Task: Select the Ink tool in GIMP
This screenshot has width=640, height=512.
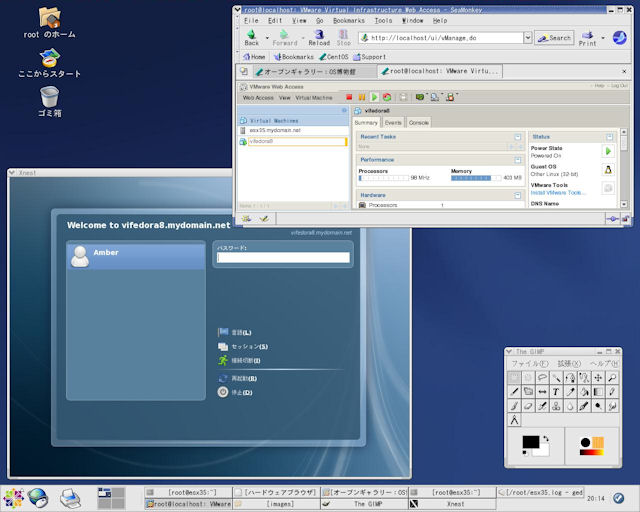Action: (584, 406)
